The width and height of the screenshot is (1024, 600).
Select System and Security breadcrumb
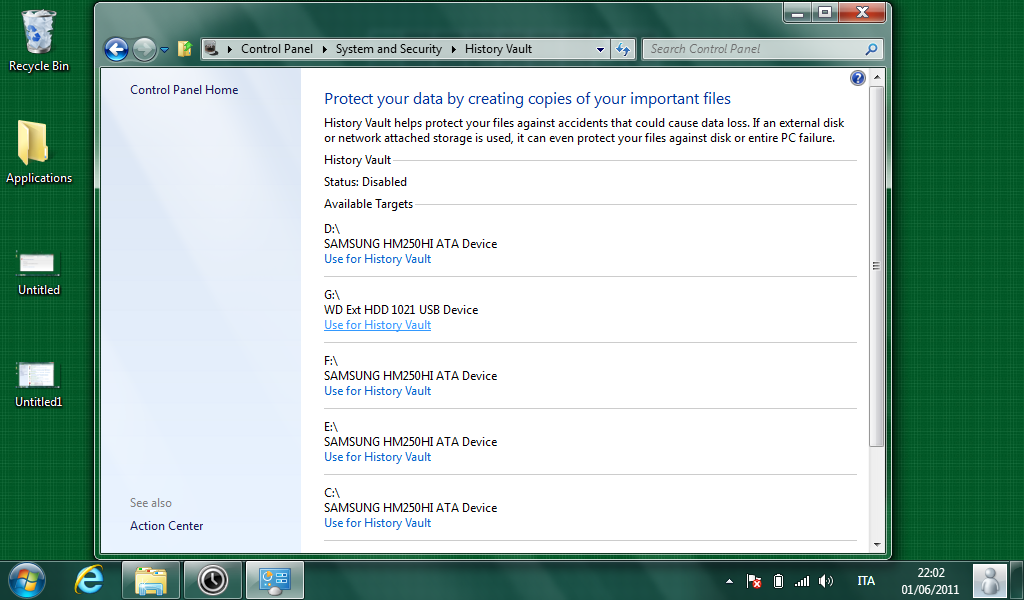point(389,49)
